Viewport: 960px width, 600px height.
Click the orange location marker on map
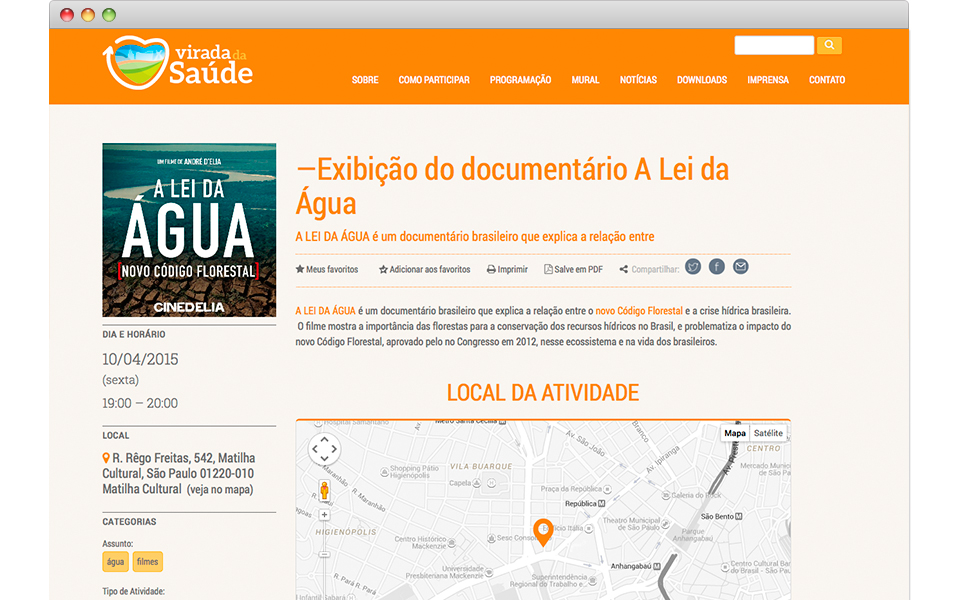[x=543, y=531]
